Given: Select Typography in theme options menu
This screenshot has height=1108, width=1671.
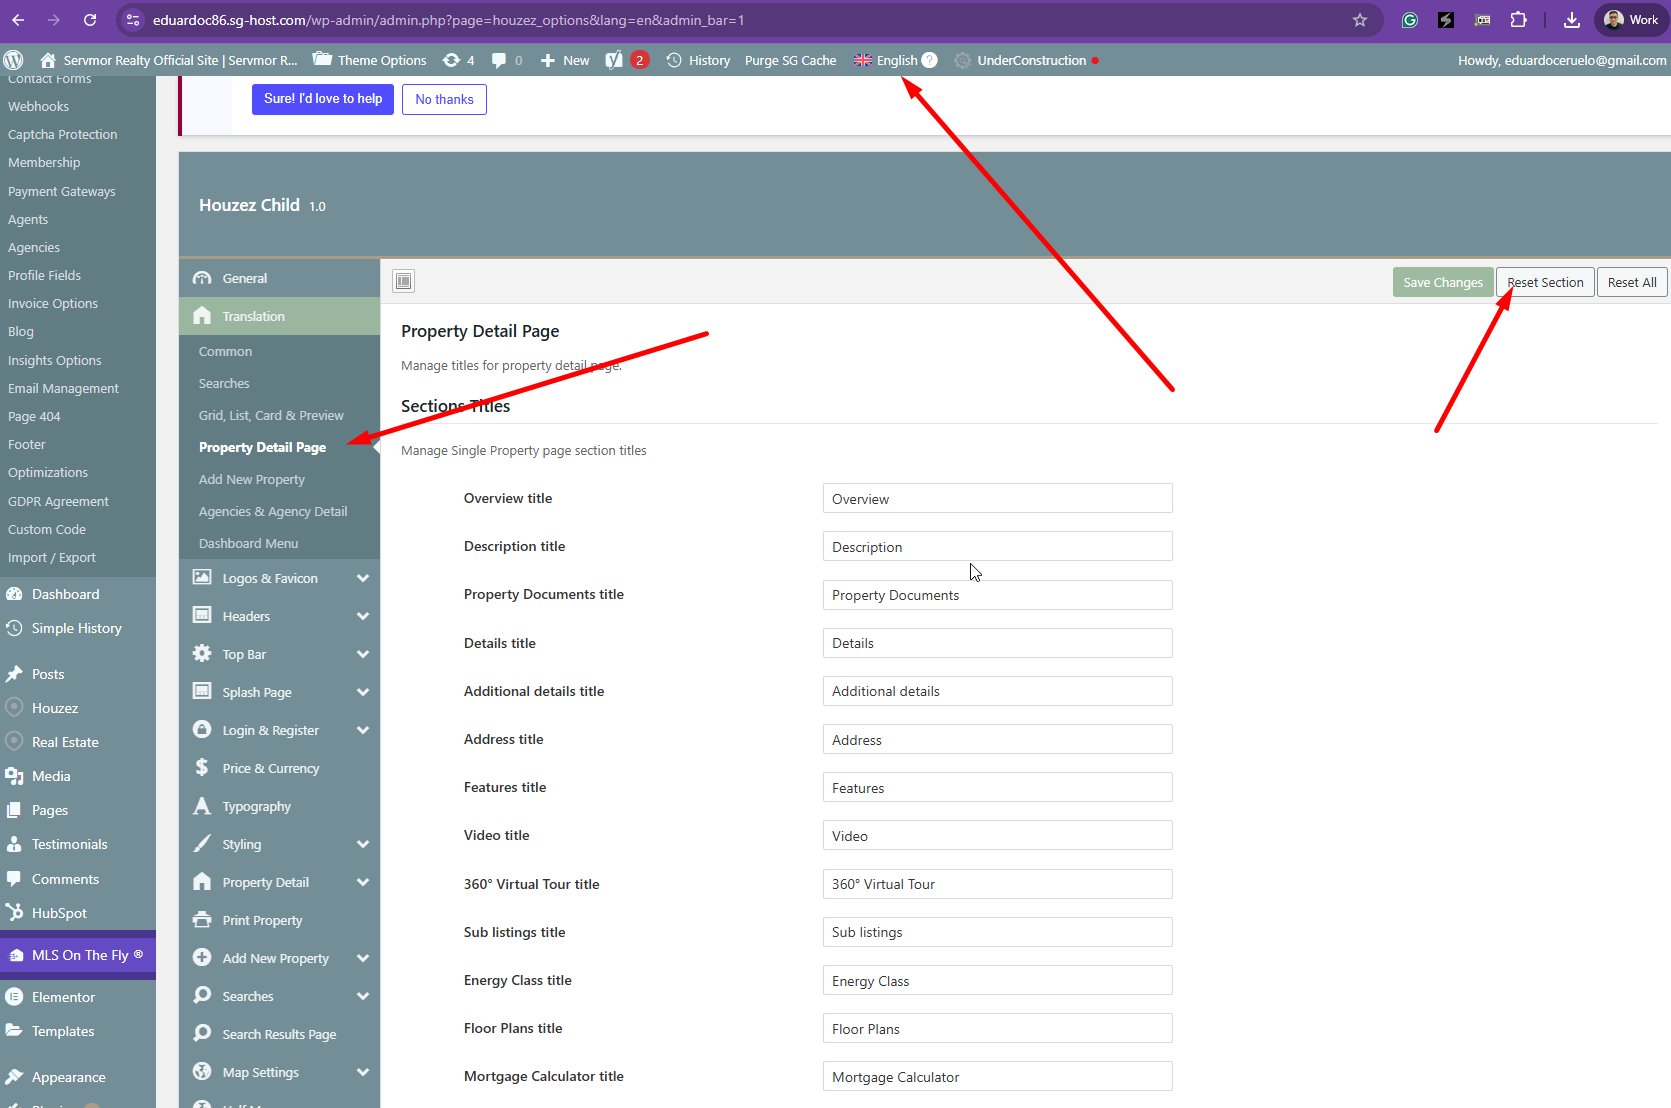Looking at the screenshot, I should coord(257,806).
